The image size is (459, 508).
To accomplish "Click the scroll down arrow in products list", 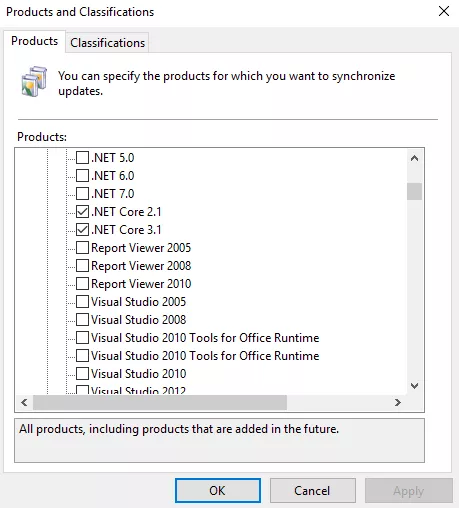I will 414,386.
